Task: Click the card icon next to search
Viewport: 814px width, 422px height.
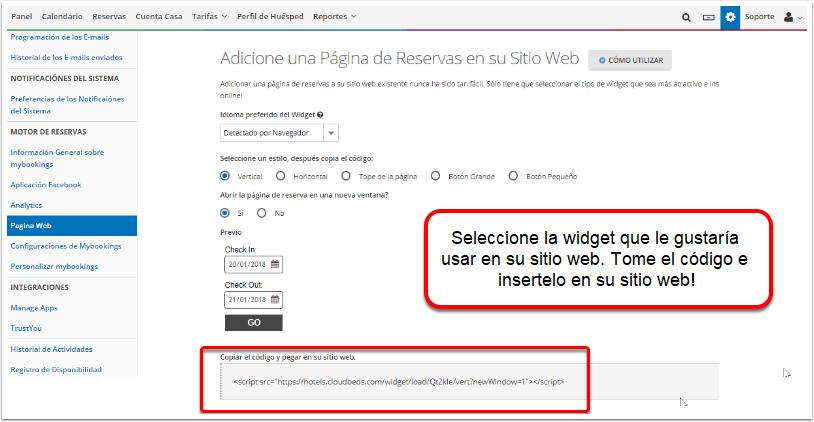Action: click(x=709, y=17)
